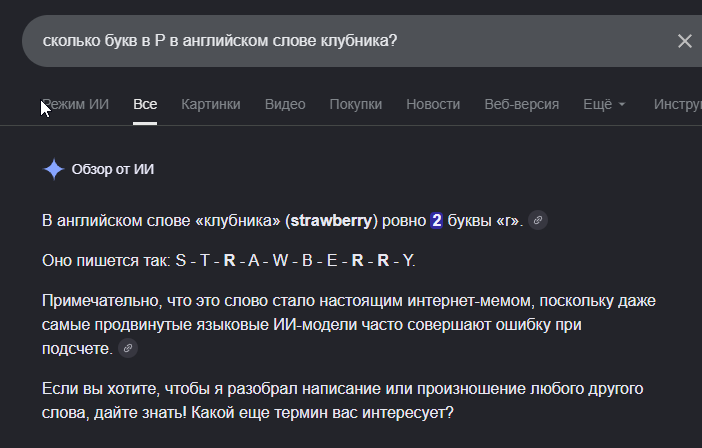Viewport: 702px width, 448px height.
Task: Go to the 'Видео' tab
Action: click(285, 104)
